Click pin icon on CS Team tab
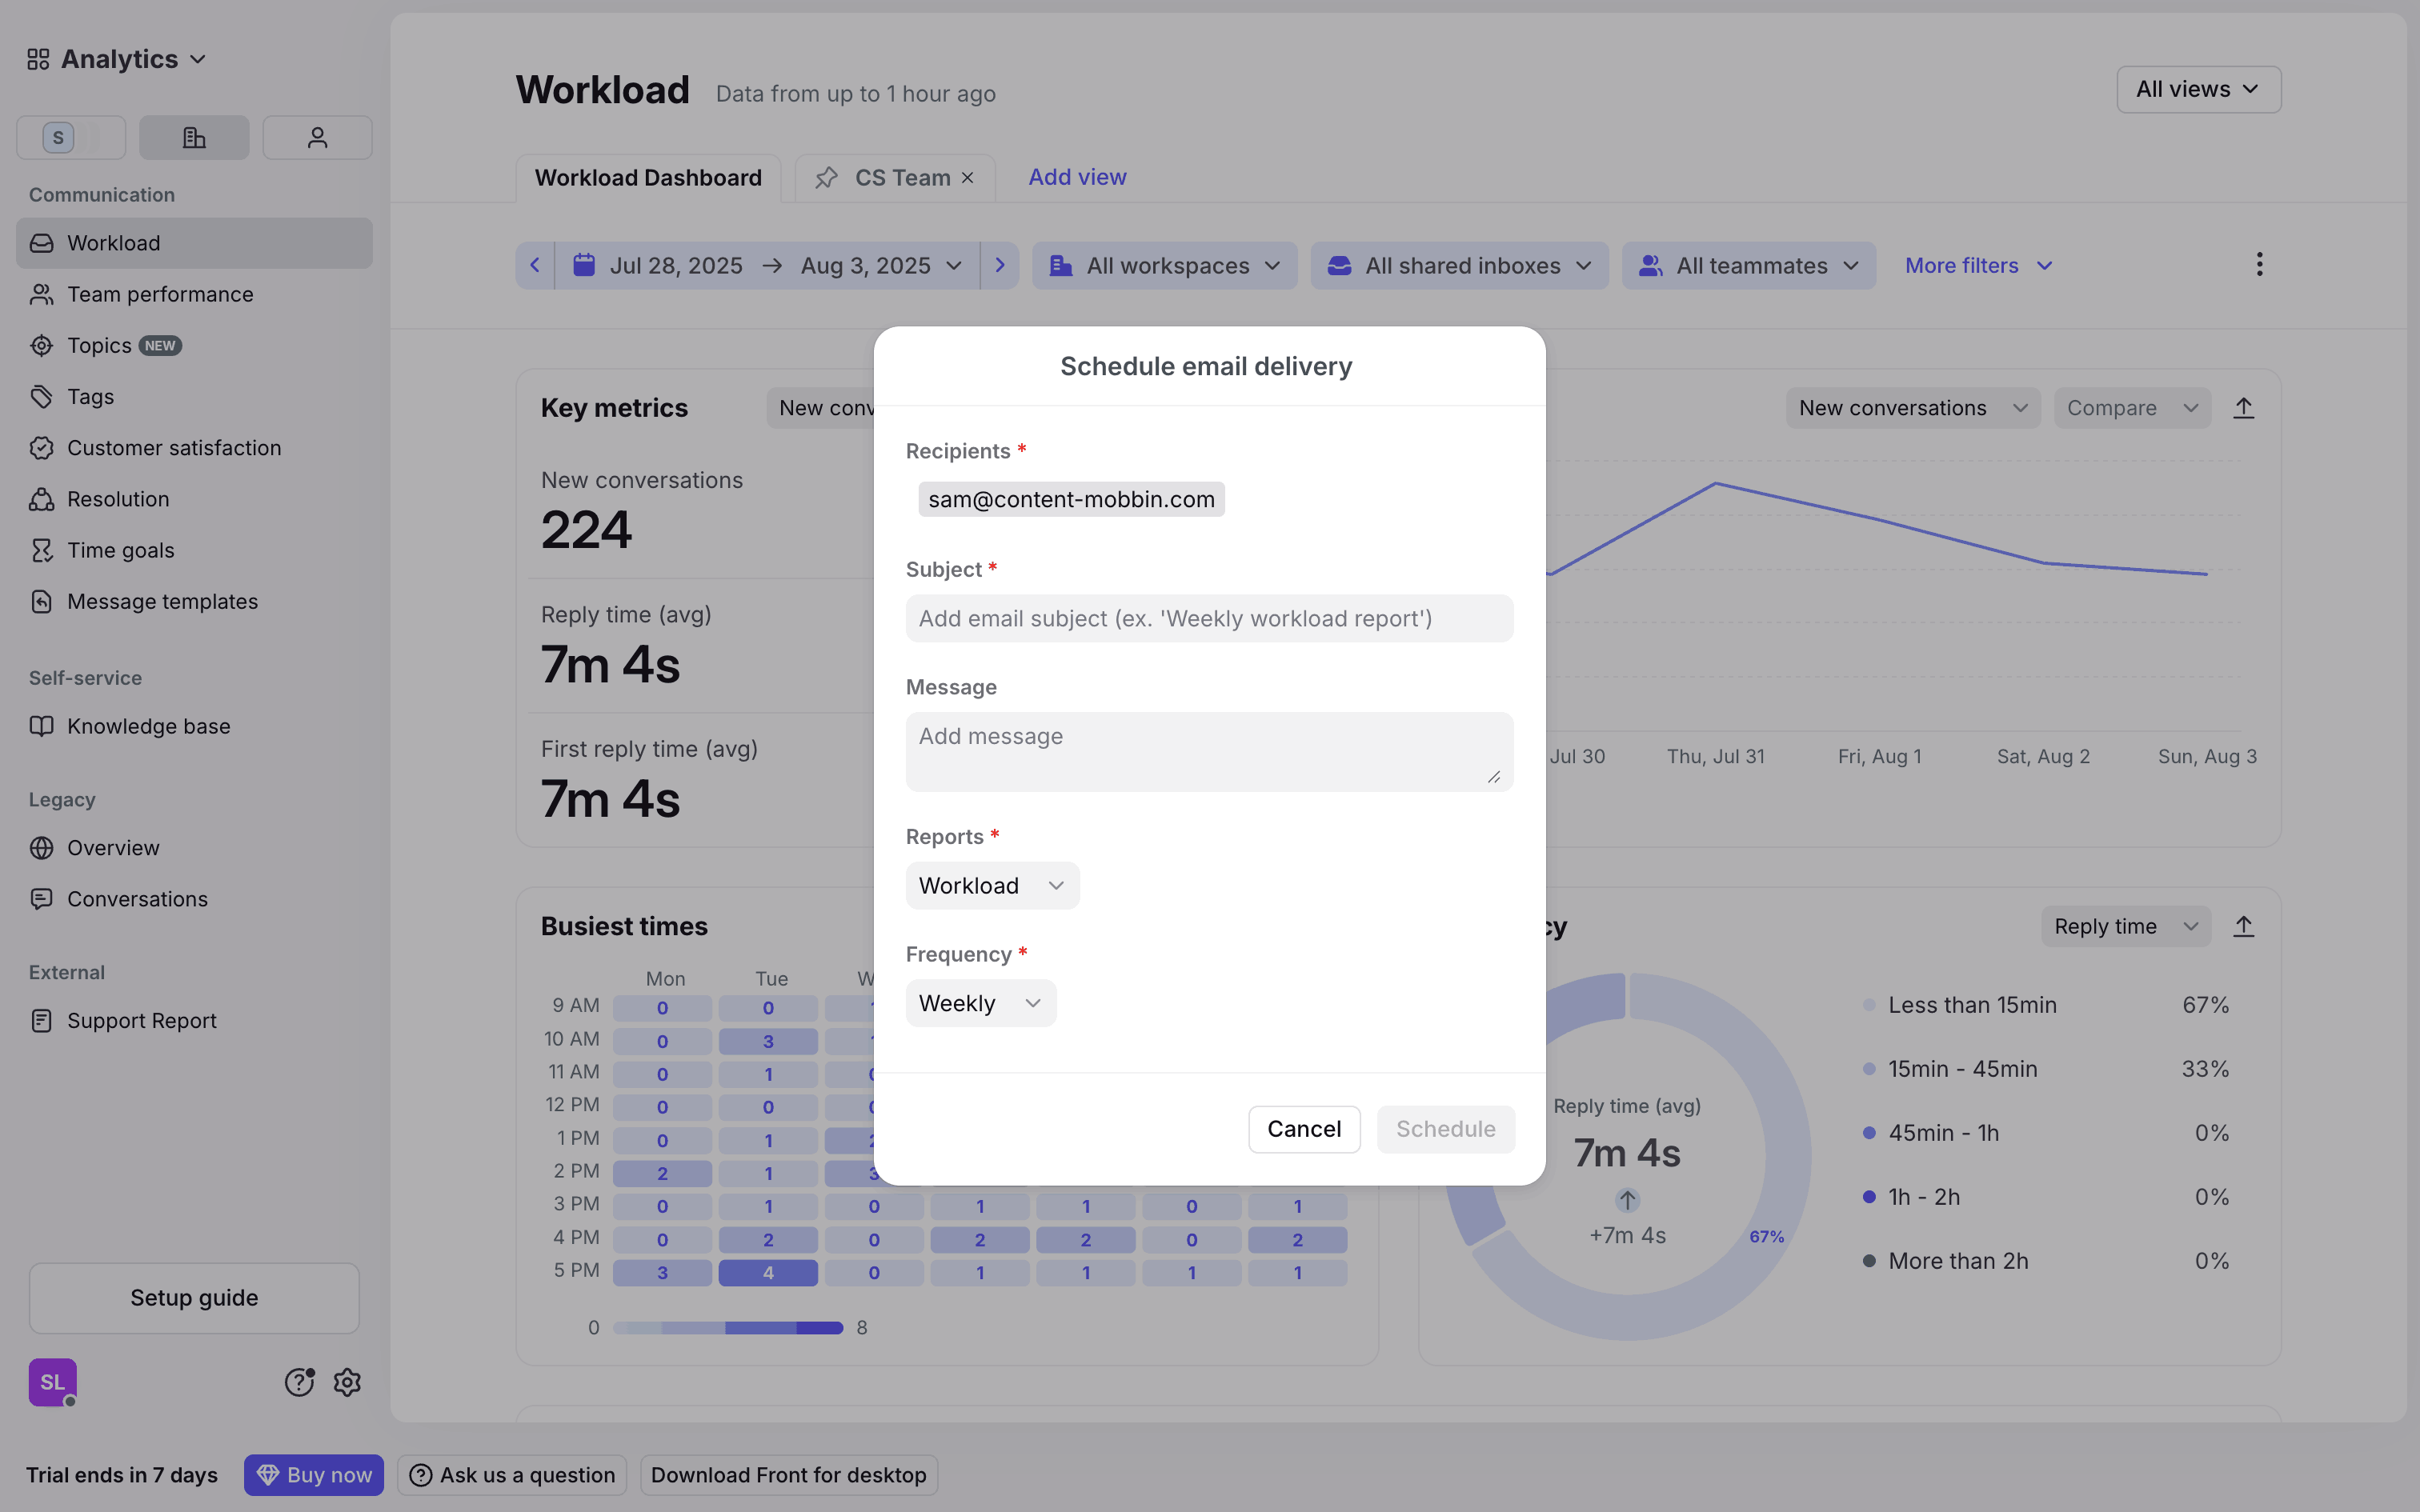The image size is (2420, 1512). (x=826, y=178)
